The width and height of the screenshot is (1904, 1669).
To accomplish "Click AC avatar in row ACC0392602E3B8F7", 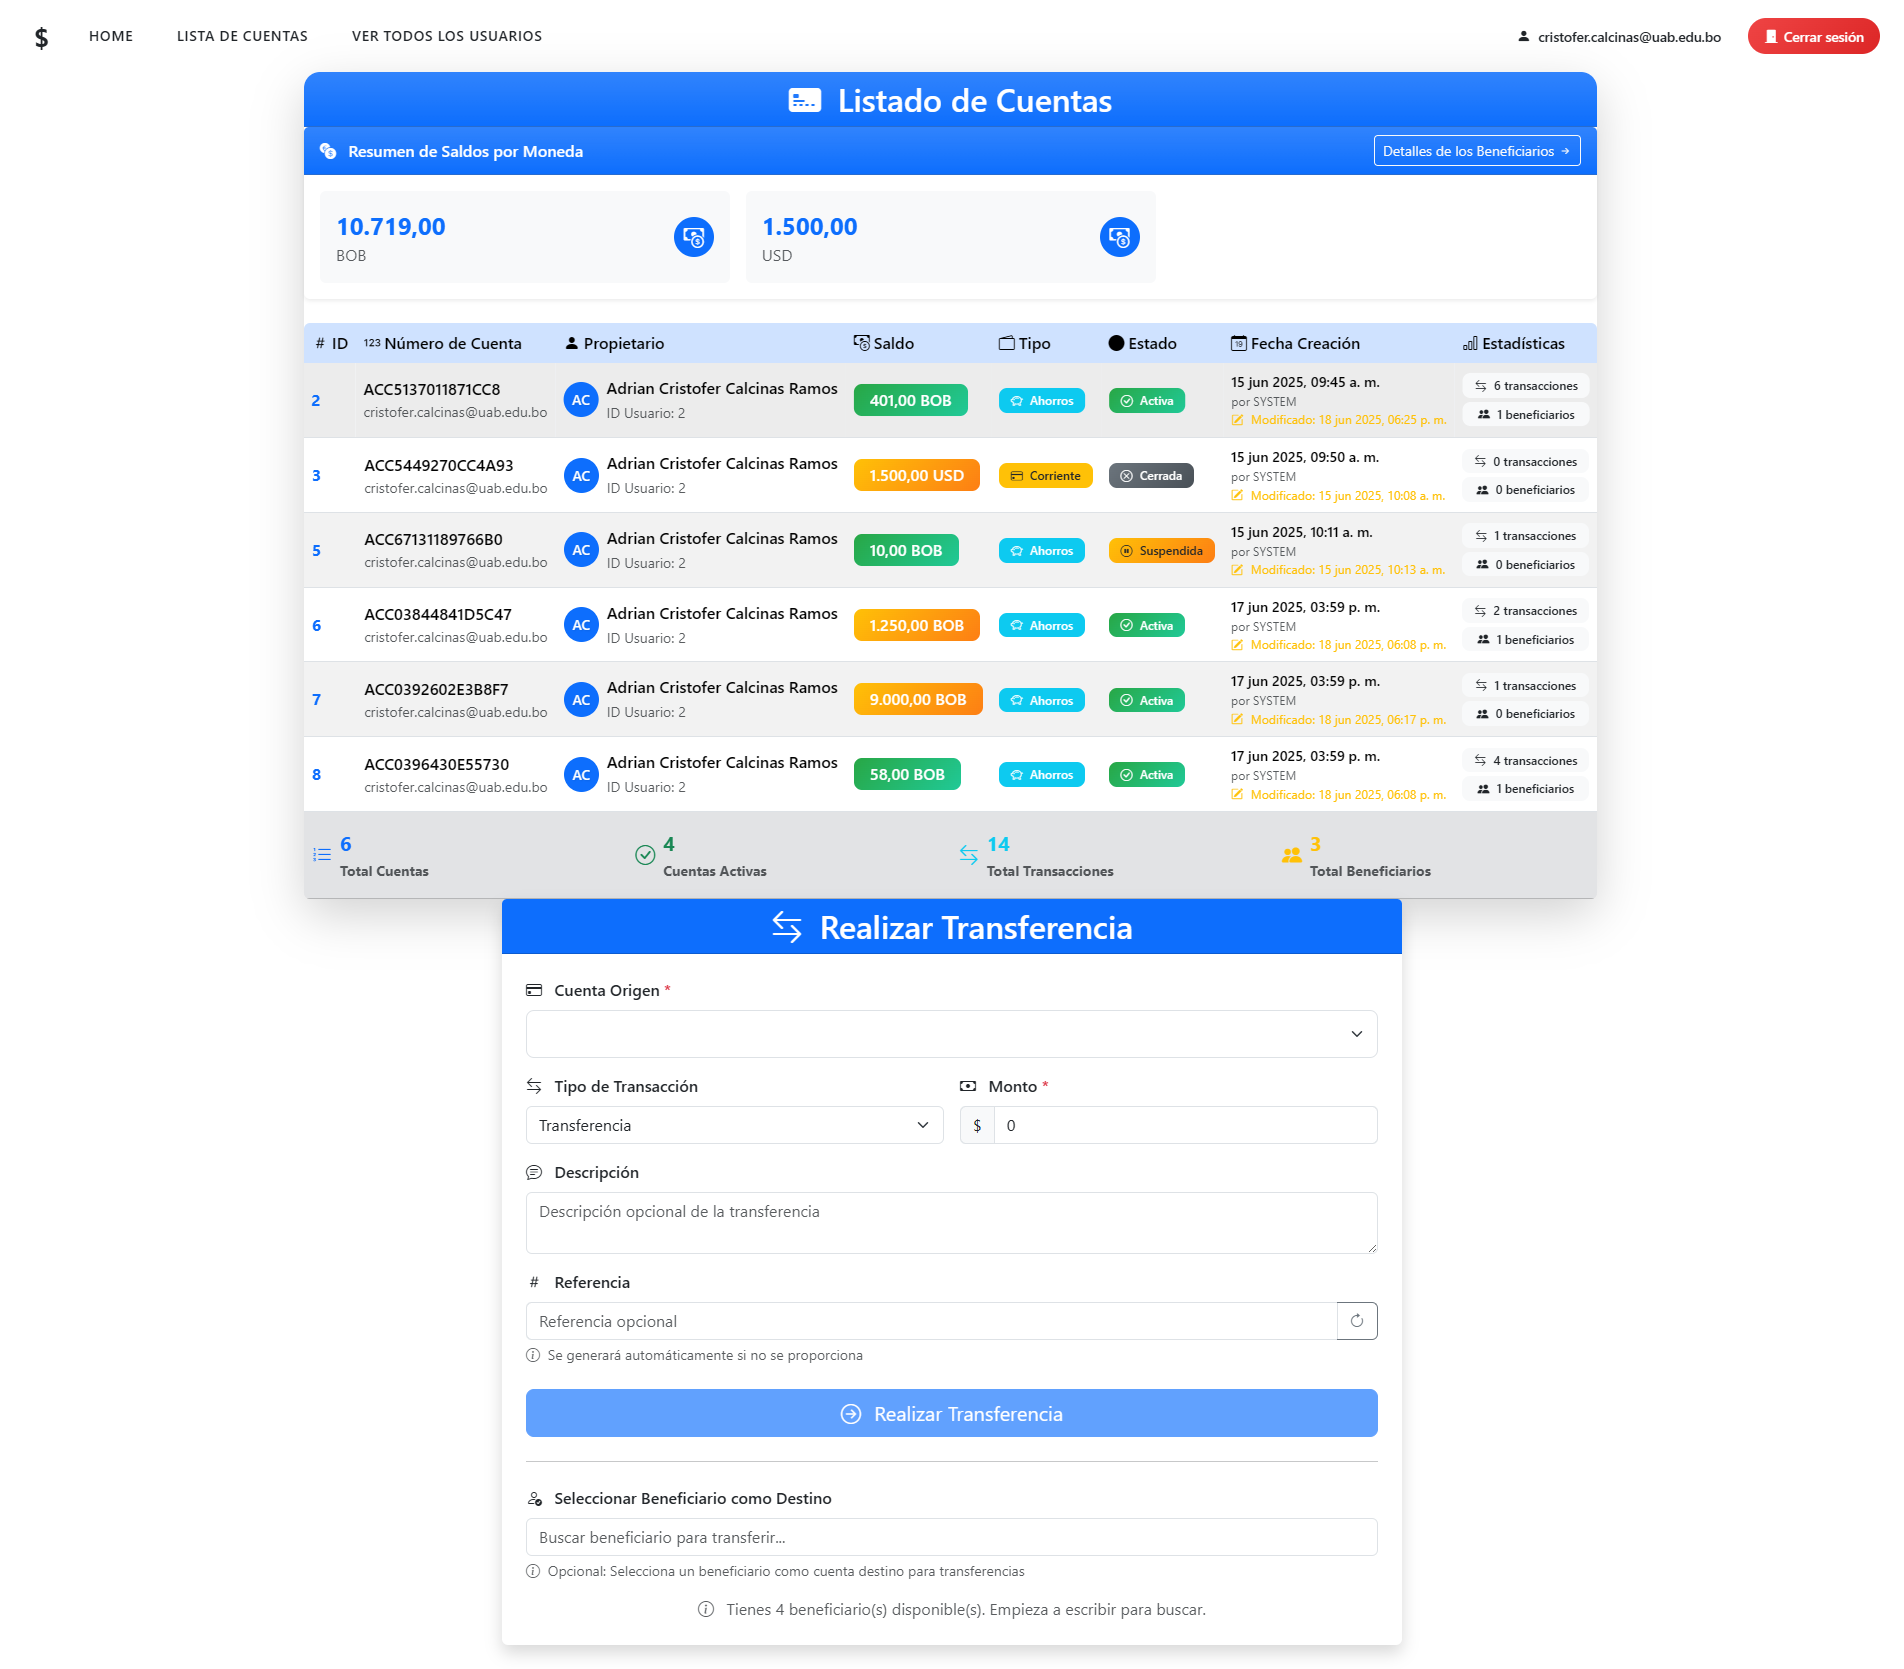I will [581, 700].
